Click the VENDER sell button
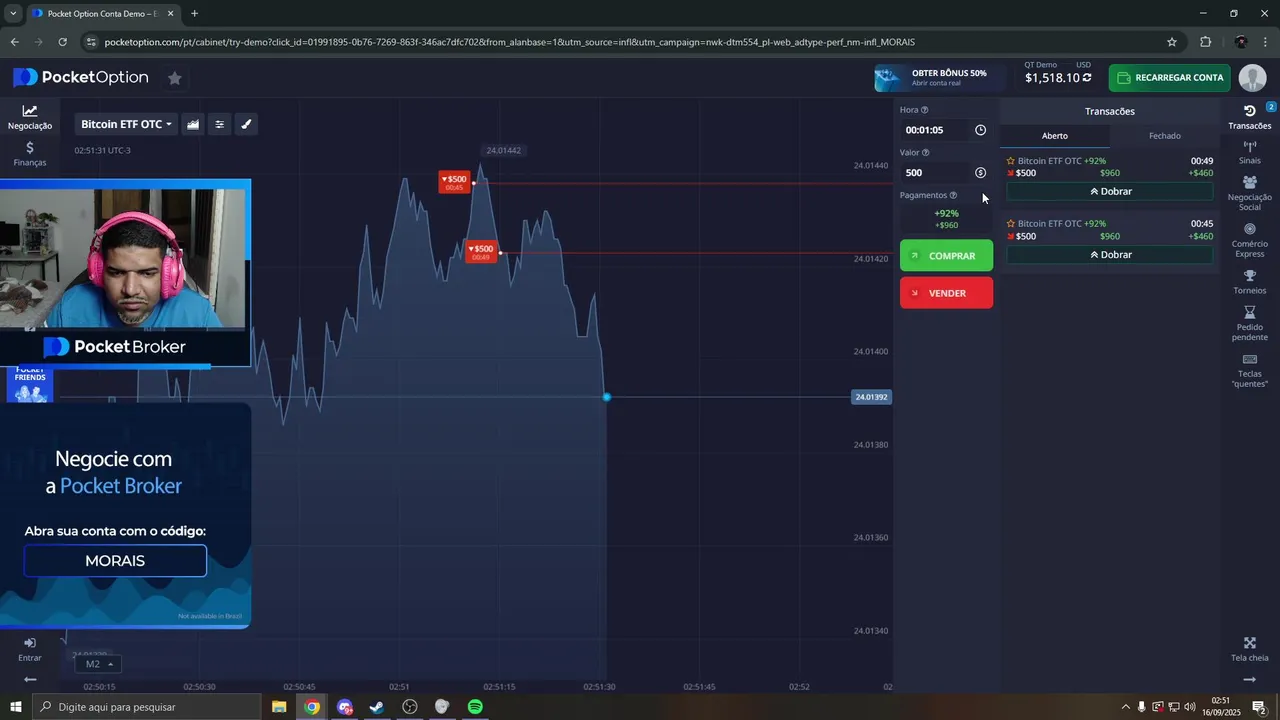This screenshot has width=1280, height=720. (x=946, y=293)
